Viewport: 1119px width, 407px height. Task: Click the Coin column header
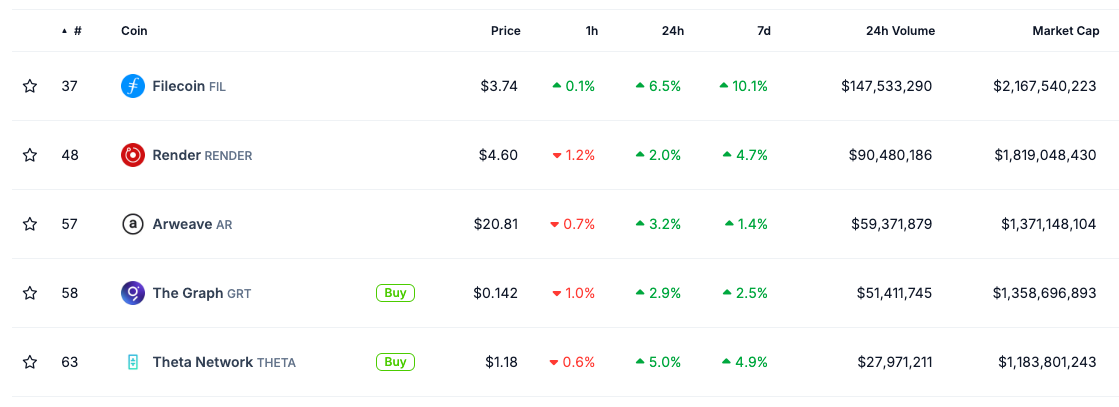pyautogui.click(x=134, y=31)
